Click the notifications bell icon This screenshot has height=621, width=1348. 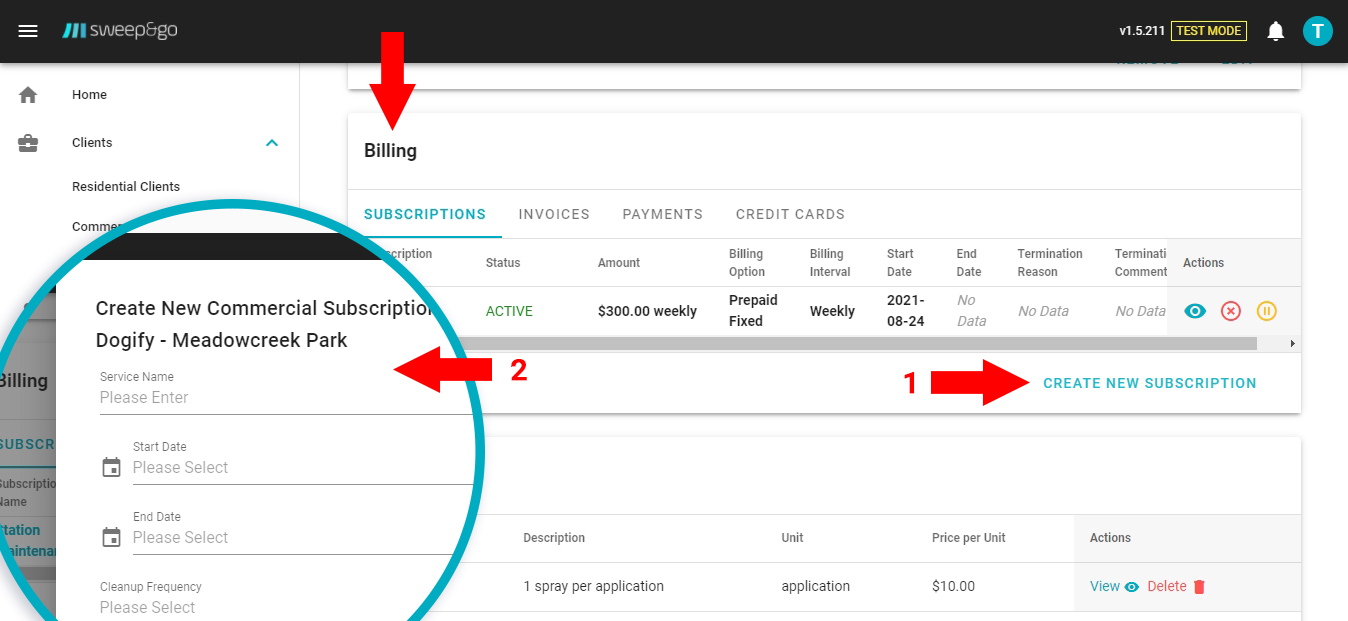click(1275, 31)
